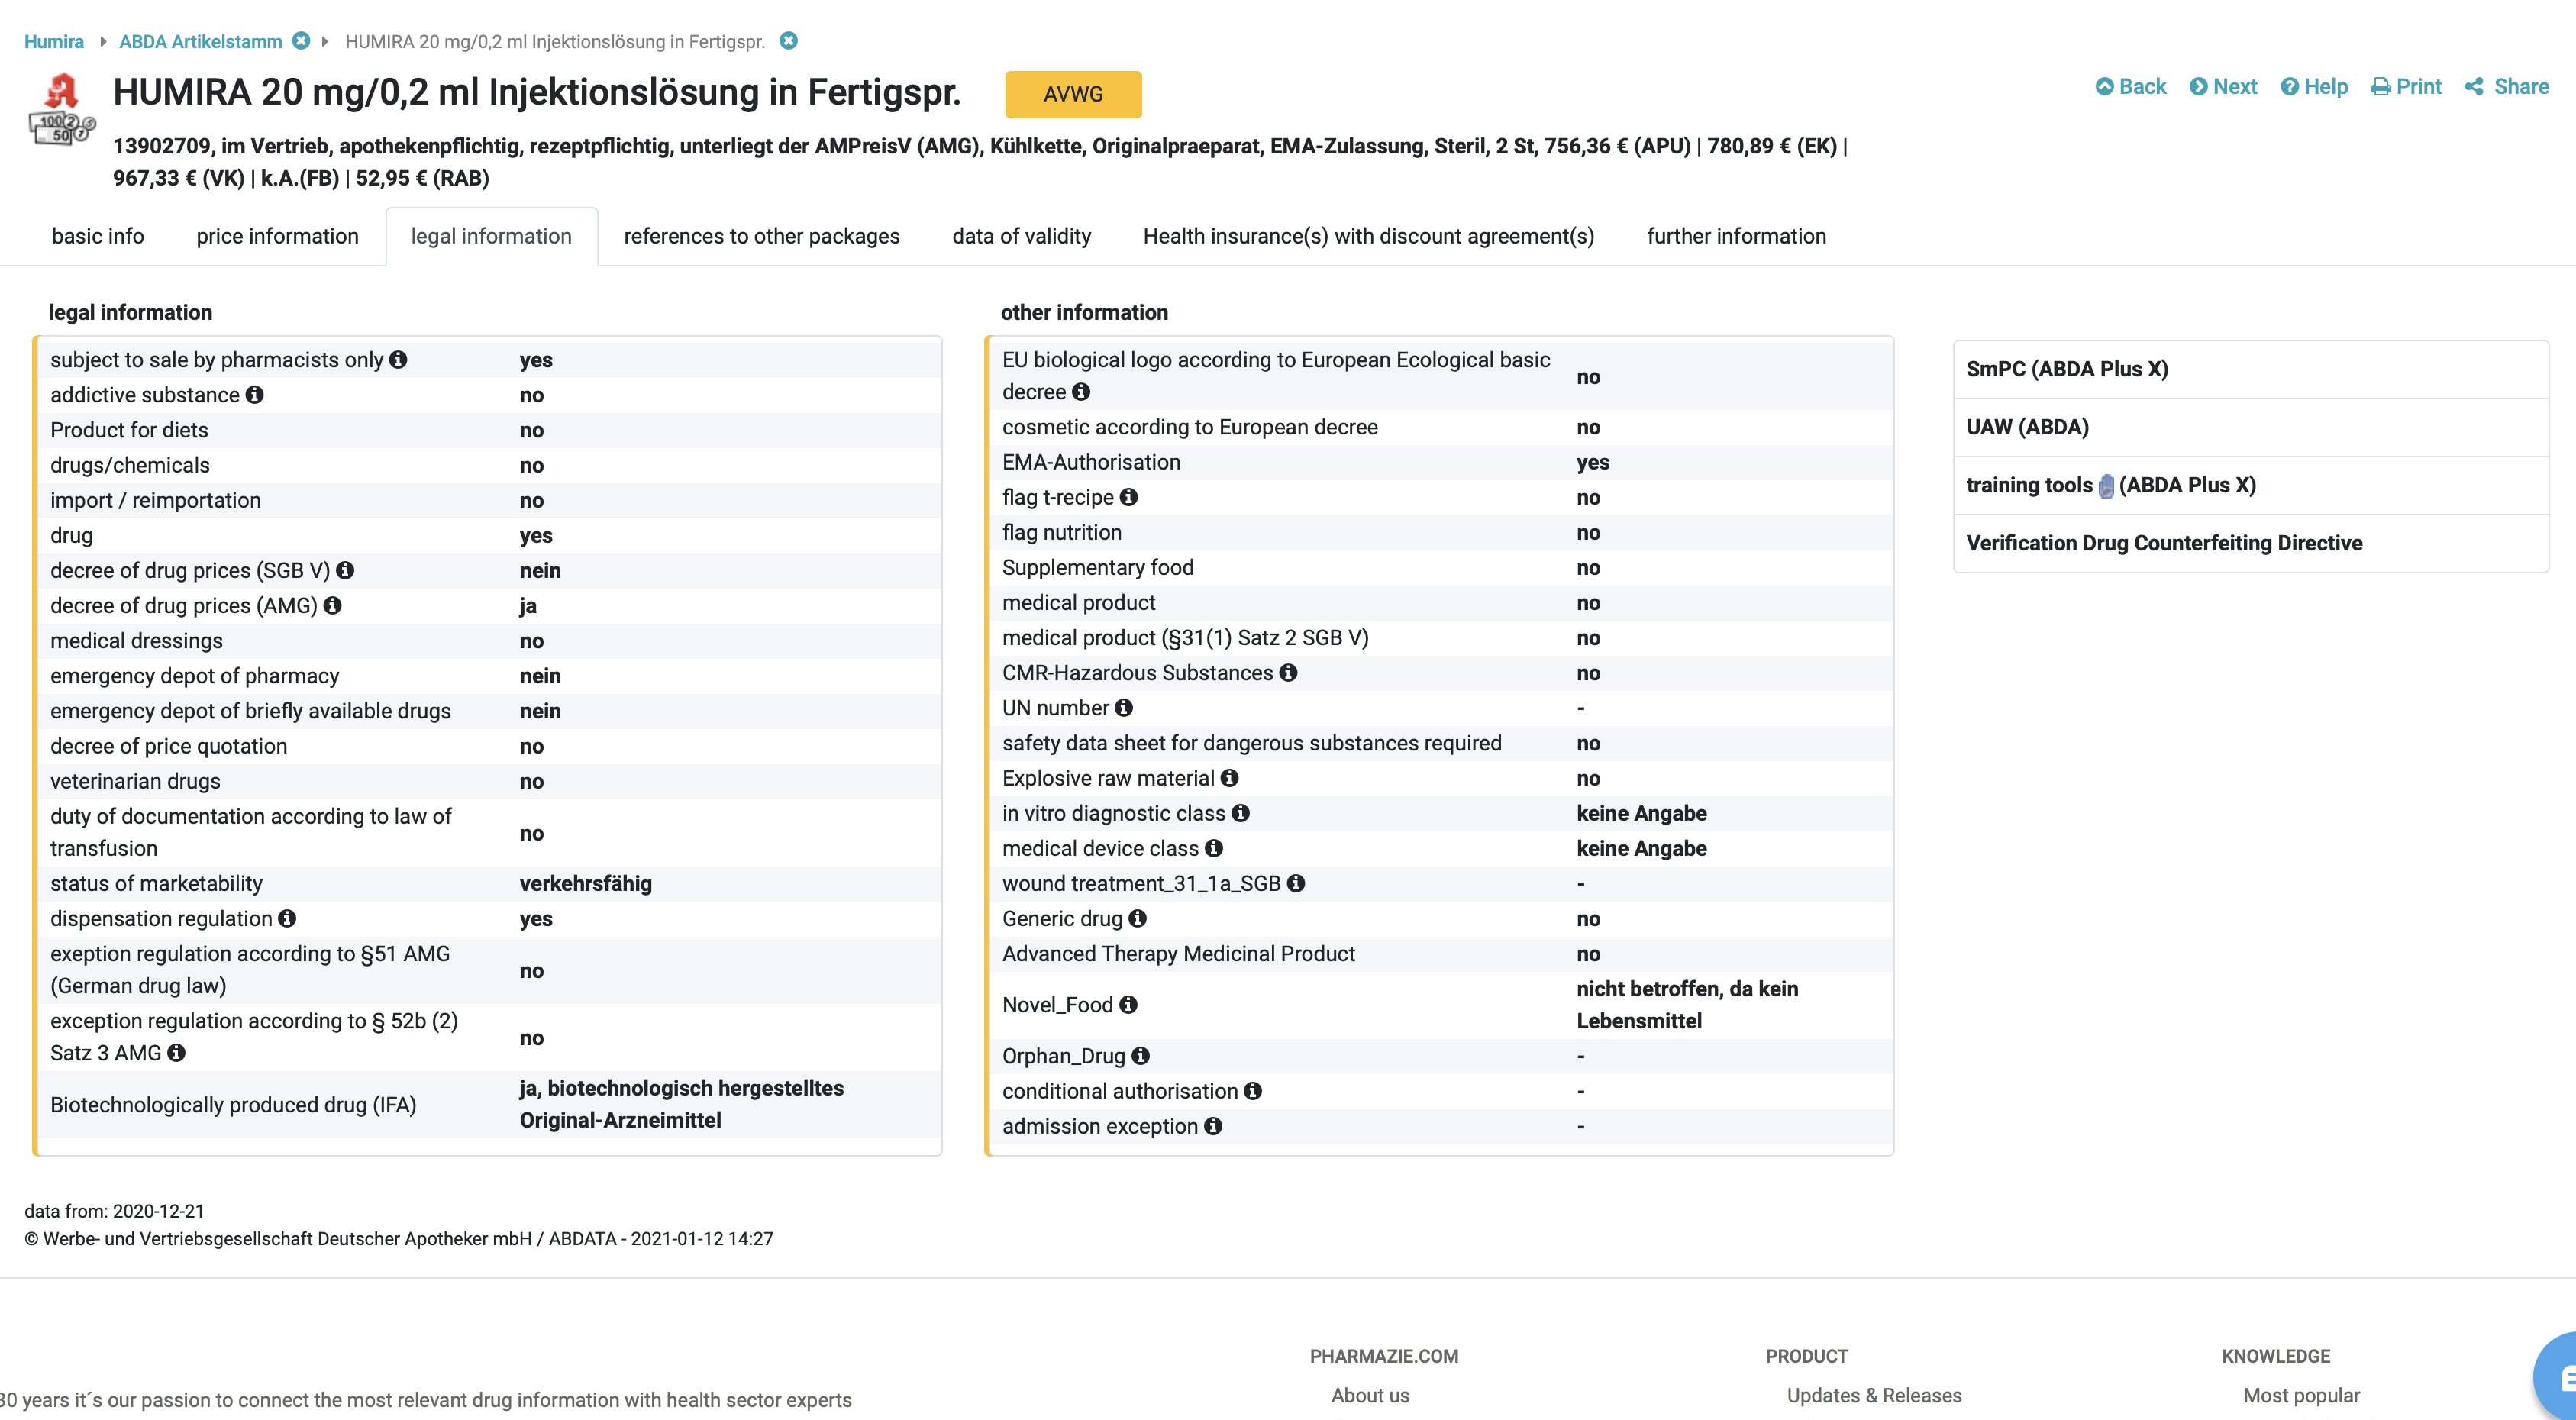Click the 'nicht betroffen, da kein Lebensmittel' value

(x=1687, y=1005)
